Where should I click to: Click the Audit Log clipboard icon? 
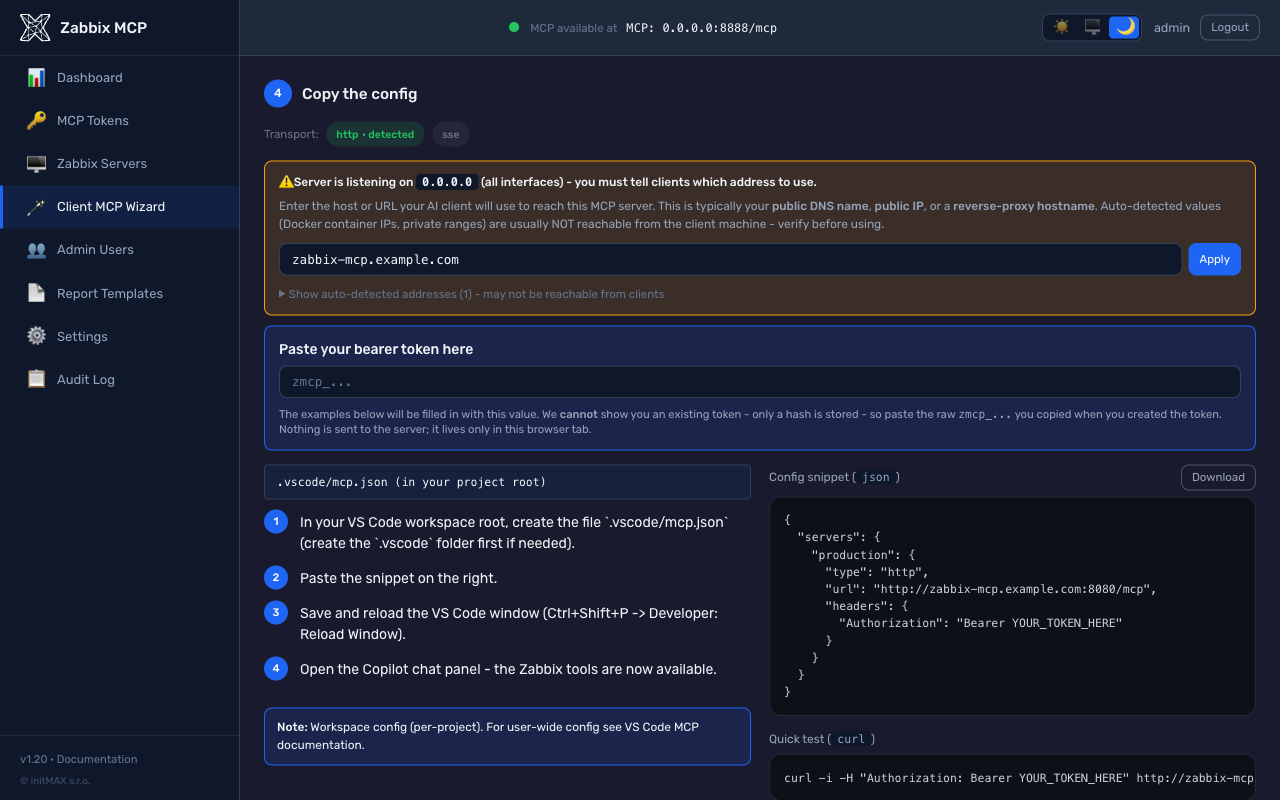(x=37, y=379)
